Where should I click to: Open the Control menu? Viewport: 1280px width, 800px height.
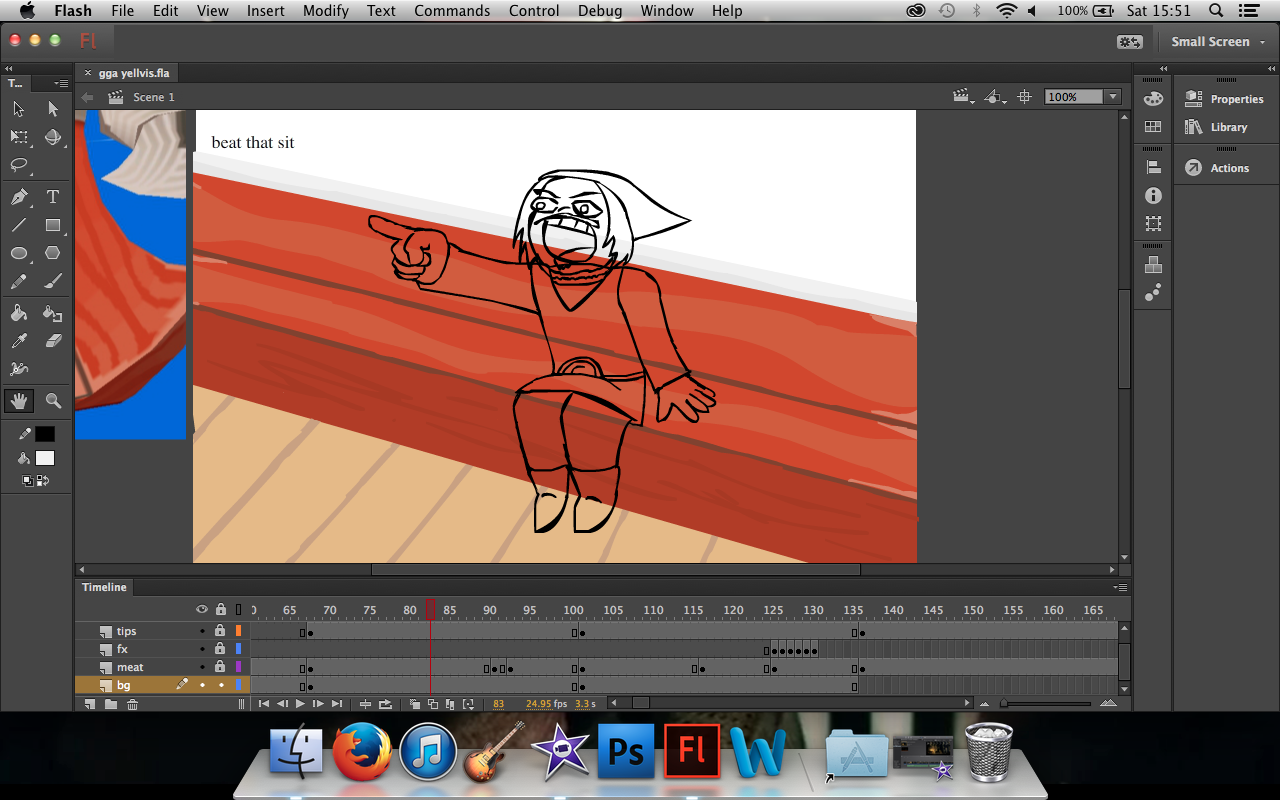tap(534, 11)
